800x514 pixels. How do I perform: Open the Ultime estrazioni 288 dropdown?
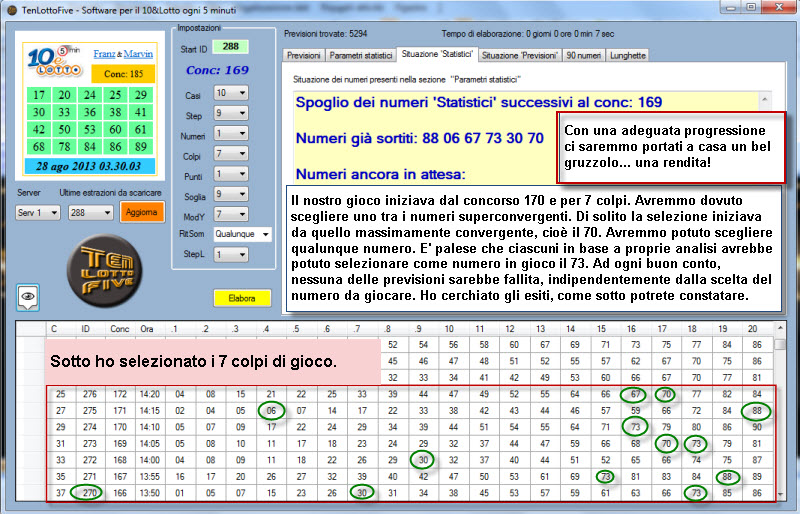tap(90, 212)
